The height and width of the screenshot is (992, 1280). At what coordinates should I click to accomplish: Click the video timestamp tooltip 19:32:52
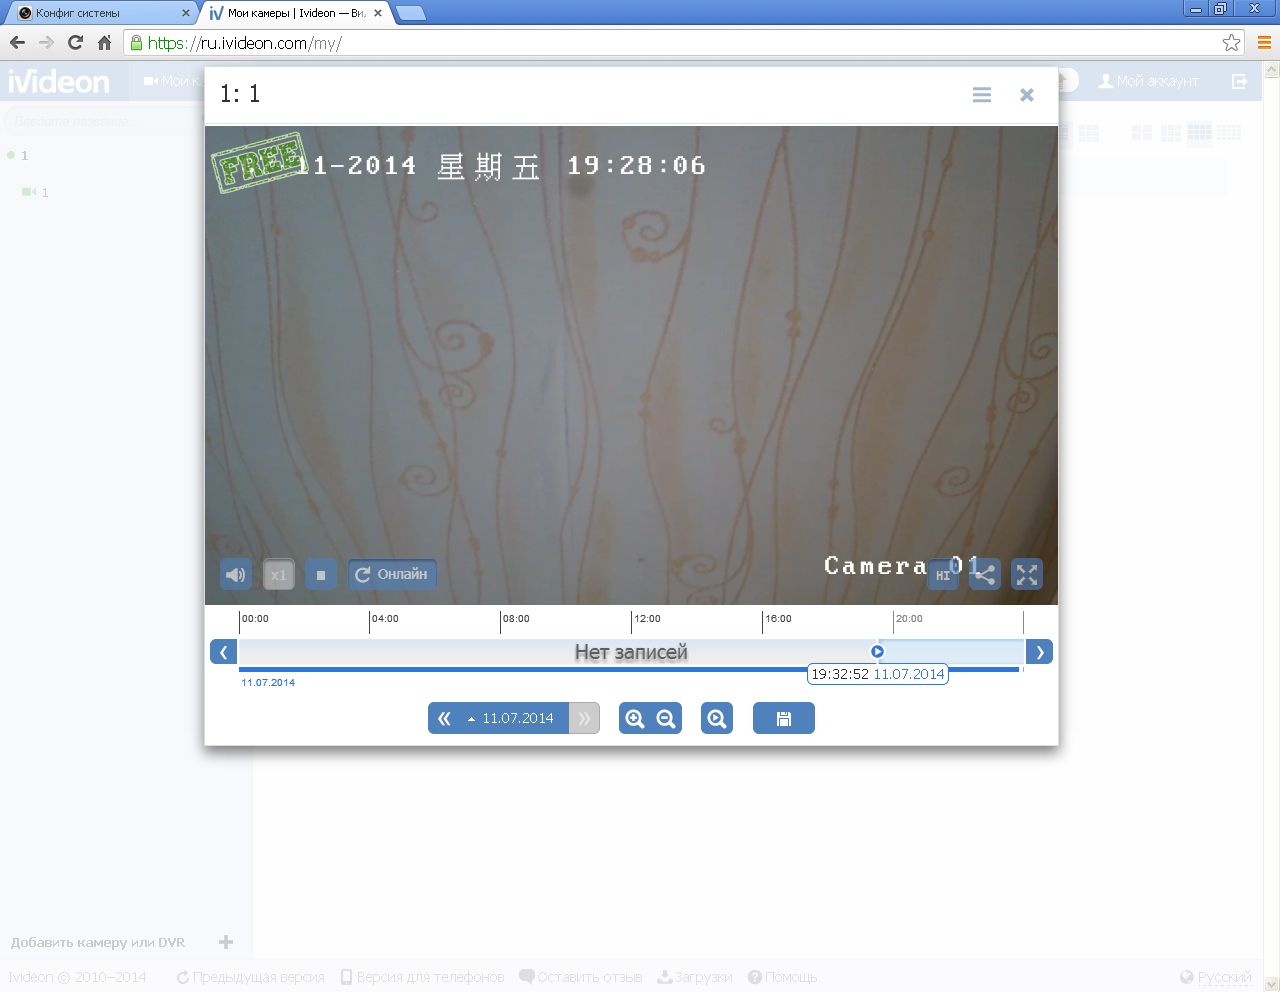point(878,674)
